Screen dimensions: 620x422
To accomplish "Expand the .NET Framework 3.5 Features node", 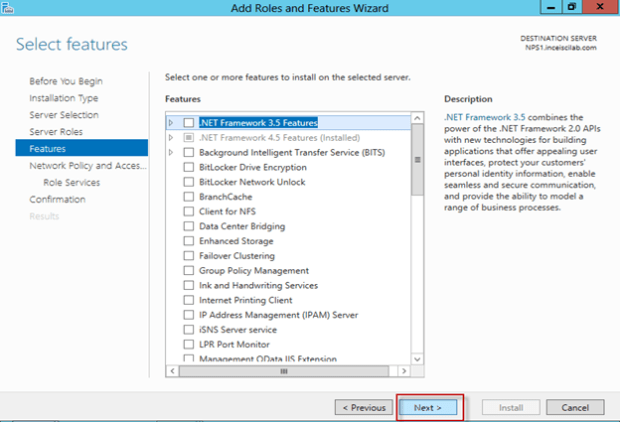I will 172,123.
